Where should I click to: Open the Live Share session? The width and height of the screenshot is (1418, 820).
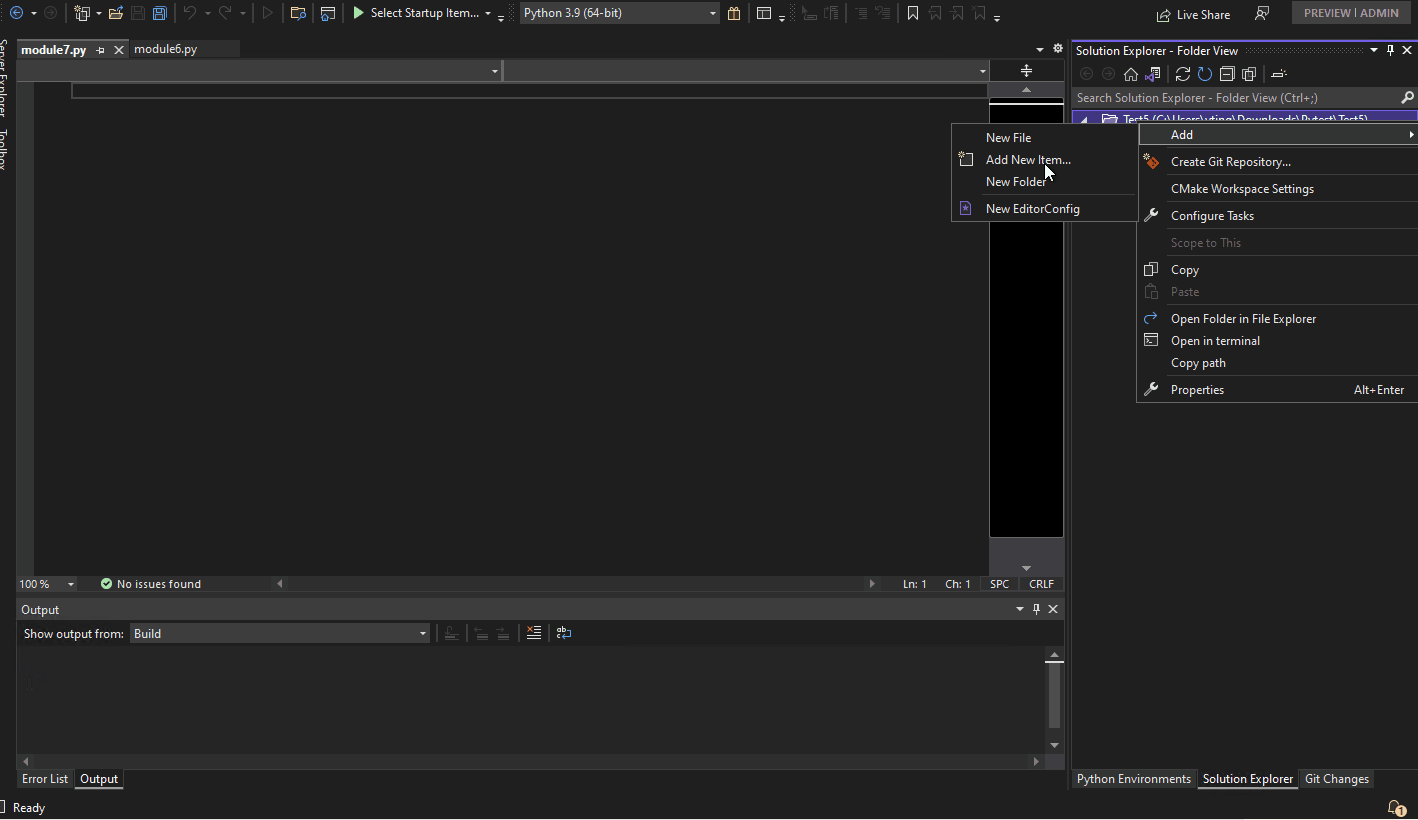pyautogui.click(x=1193, y=13)
